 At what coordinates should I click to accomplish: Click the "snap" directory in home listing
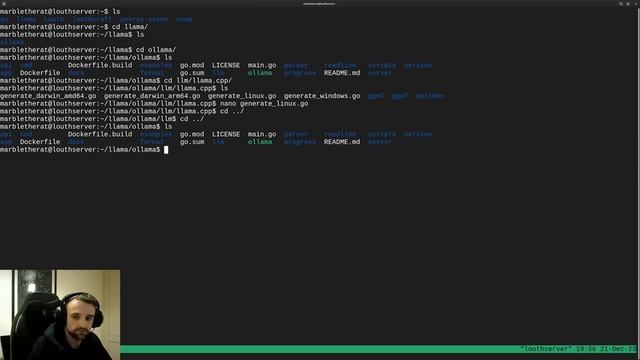184,19
